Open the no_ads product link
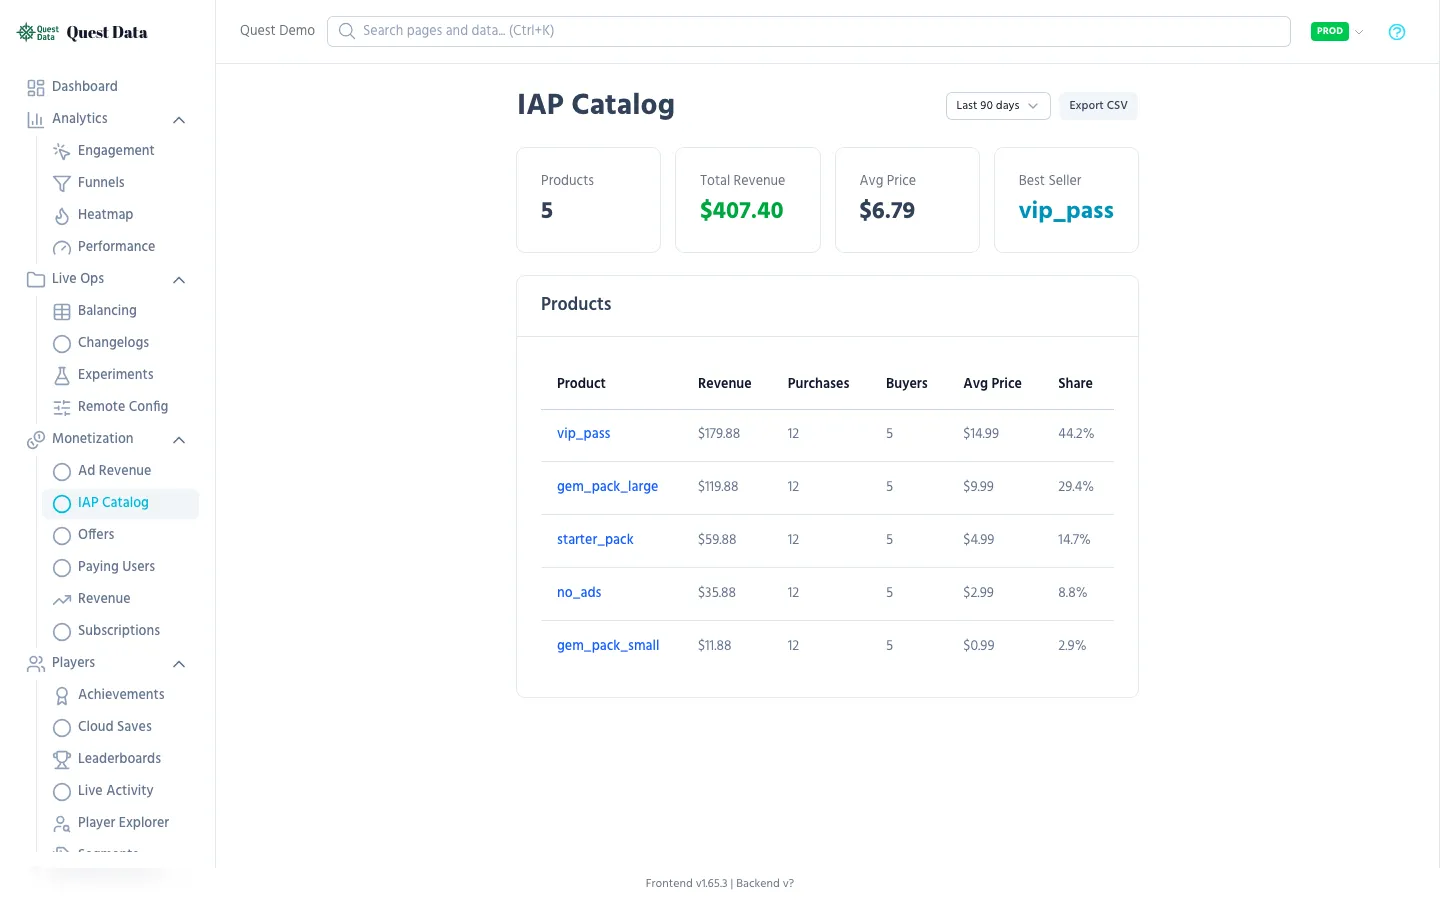This screenshot has height=900, width=1440. point(579,593)
